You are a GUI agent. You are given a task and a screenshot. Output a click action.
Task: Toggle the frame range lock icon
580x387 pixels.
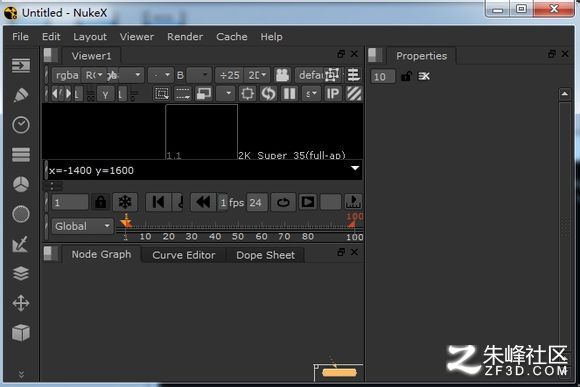point(101,202)
